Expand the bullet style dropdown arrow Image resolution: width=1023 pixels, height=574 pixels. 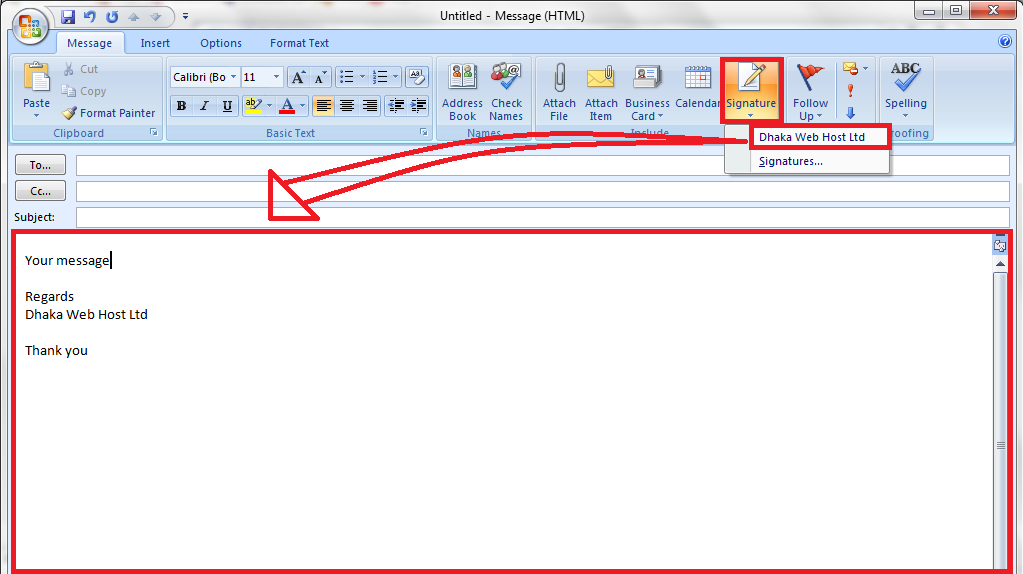[363, 77]
